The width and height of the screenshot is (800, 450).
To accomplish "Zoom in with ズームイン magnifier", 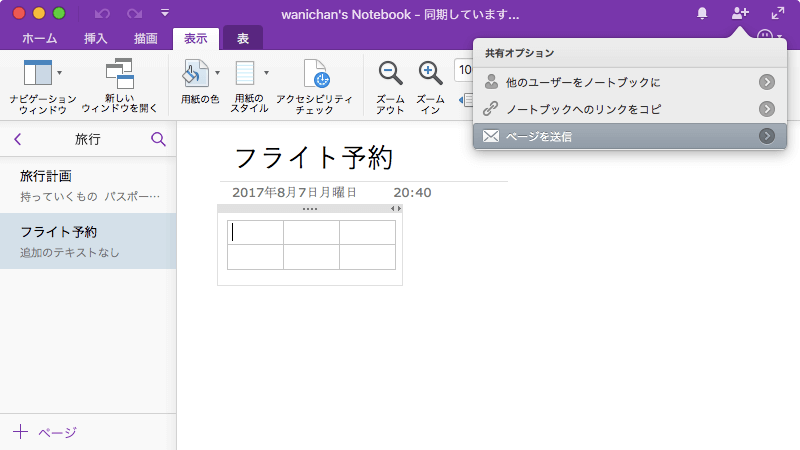I will pyautogui.click(x=430, y=73).
